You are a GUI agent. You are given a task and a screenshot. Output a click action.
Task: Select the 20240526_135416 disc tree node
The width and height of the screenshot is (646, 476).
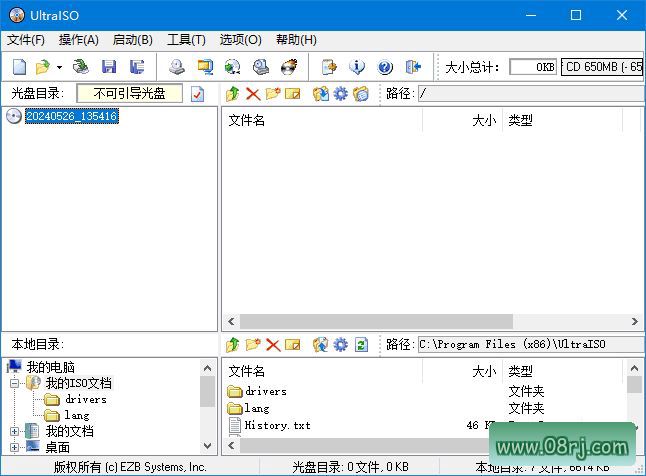pyautogui.click(x=72, y=116)
